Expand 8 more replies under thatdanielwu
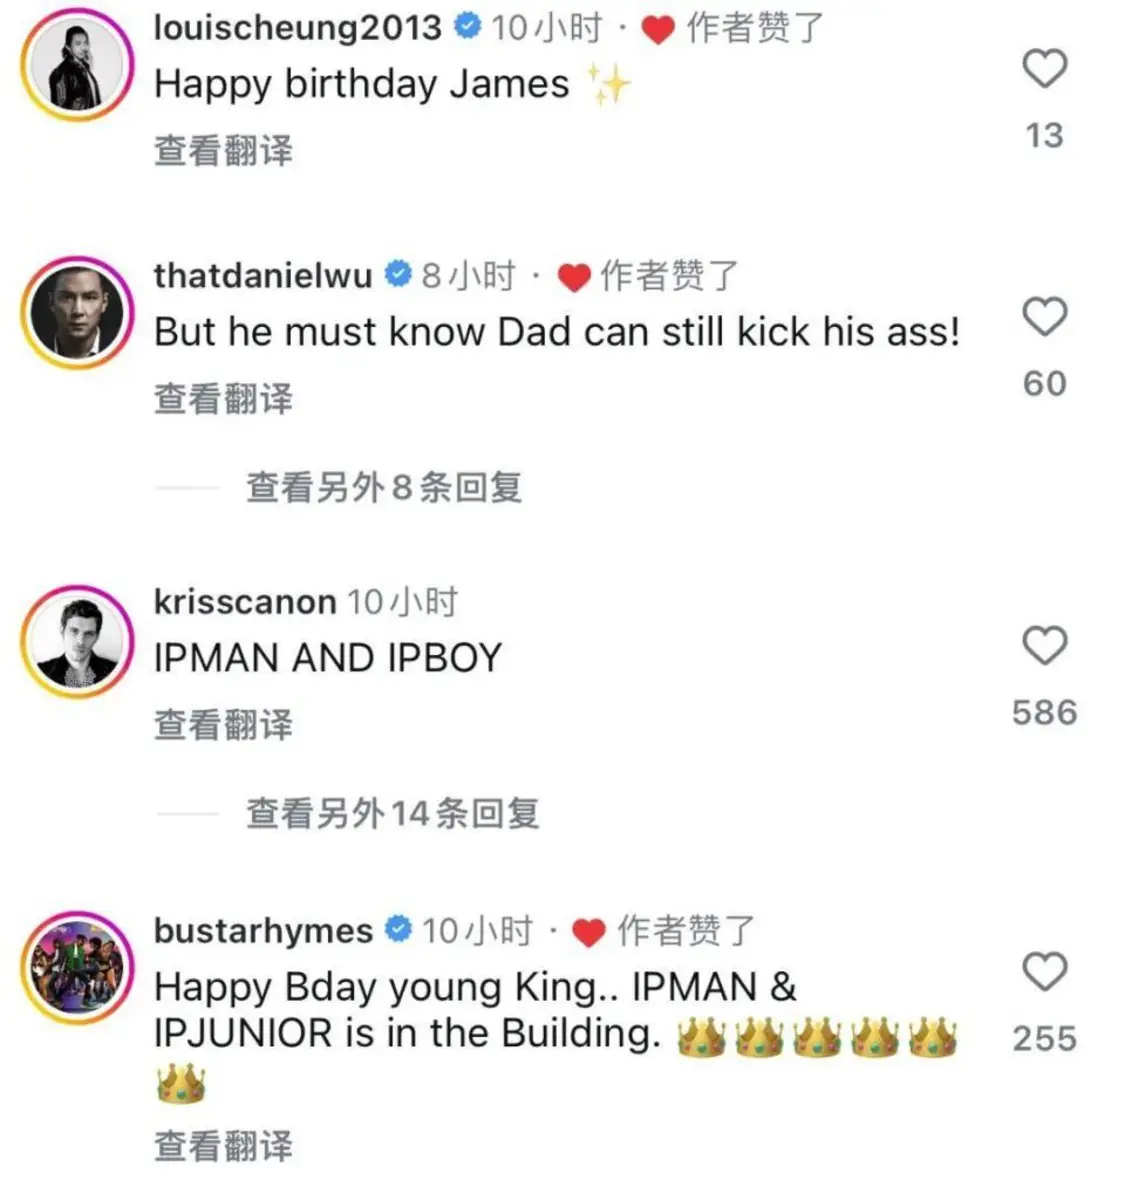Viewport: 1125px width, 1187px height. click(x=384, y=487)
